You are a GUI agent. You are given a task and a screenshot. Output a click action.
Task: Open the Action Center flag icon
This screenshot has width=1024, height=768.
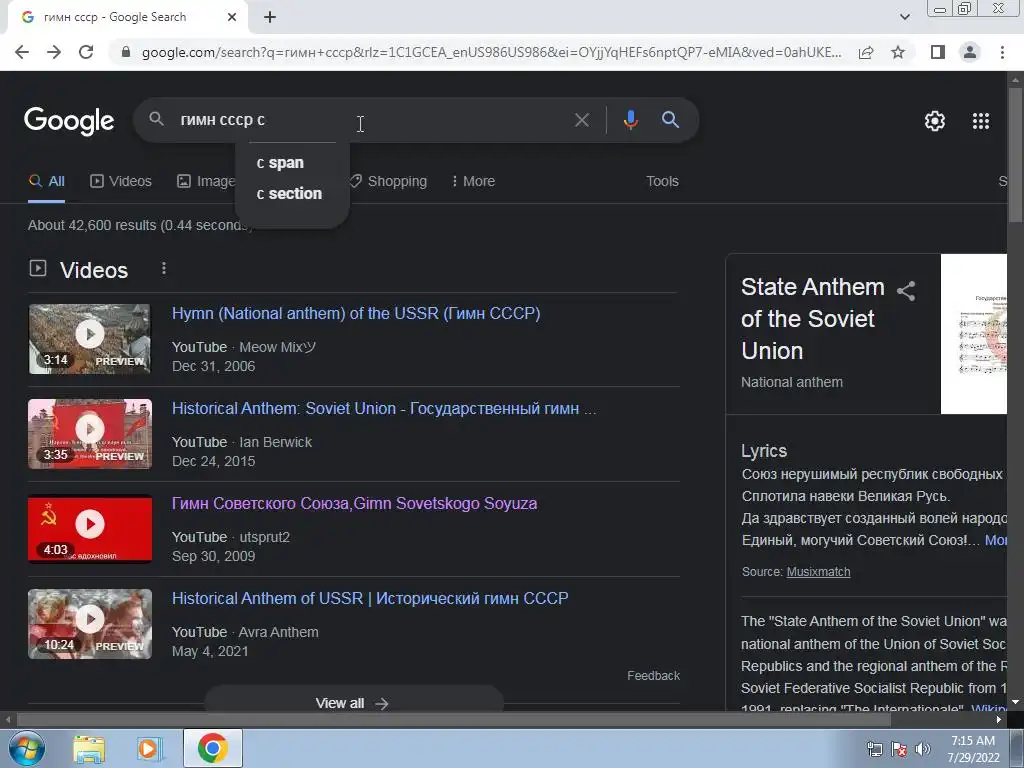tap(899, 749)
